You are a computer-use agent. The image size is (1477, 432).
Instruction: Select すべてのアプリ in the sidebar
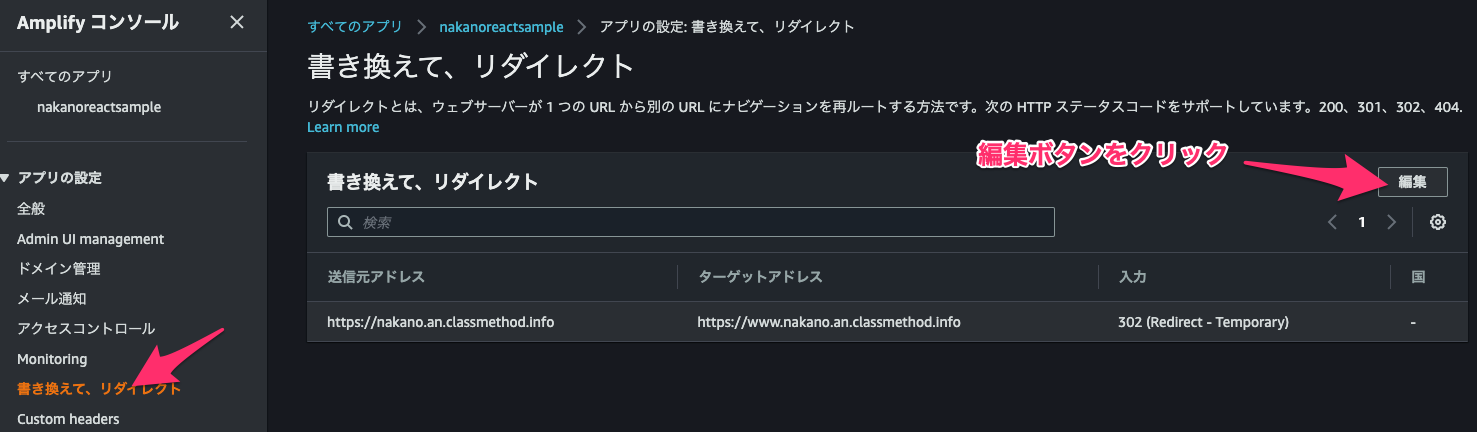pos(65,76)
